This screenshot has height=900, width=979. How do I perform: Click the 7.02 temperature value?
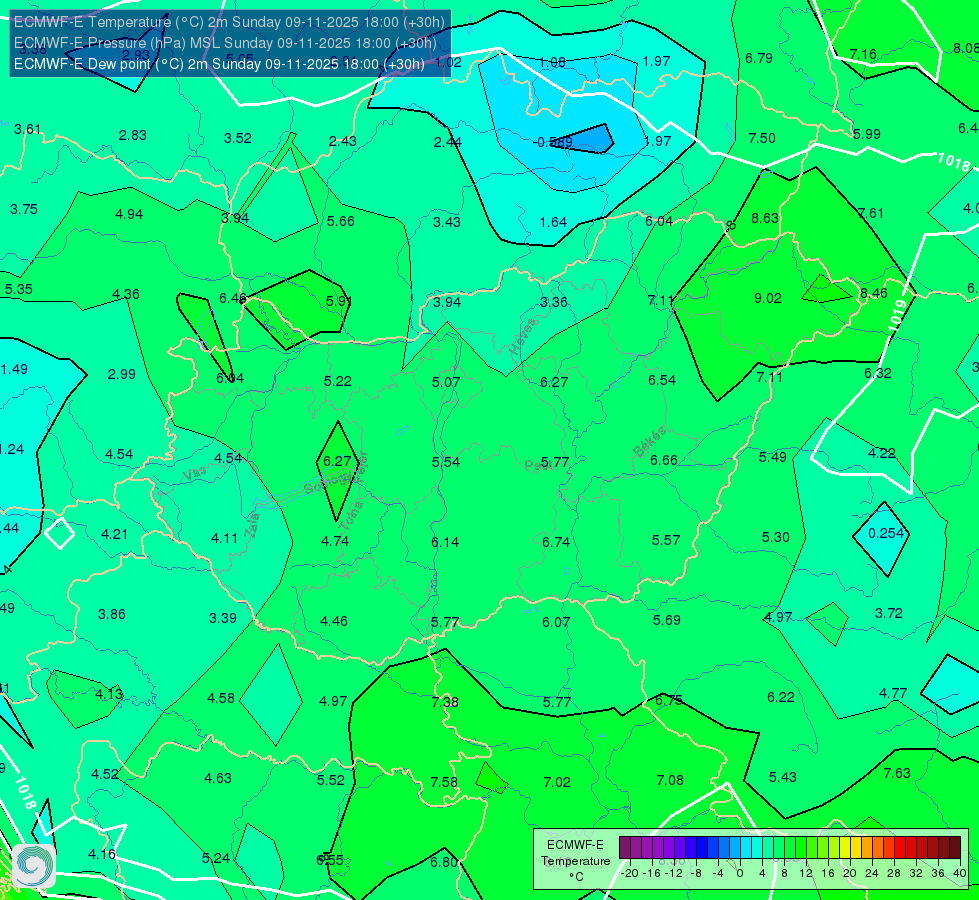(x=557, y=782)
